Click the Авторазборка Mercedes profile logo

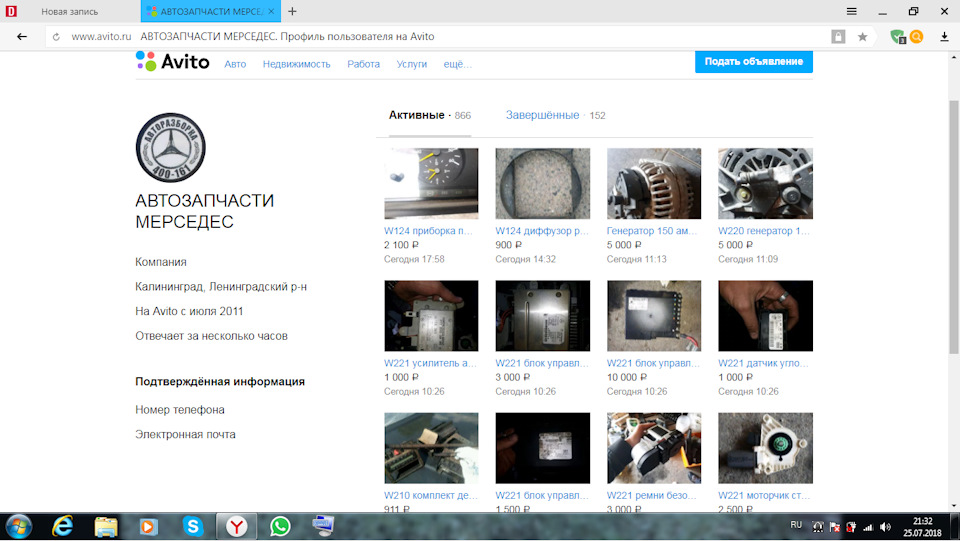[x=170, y=147]
